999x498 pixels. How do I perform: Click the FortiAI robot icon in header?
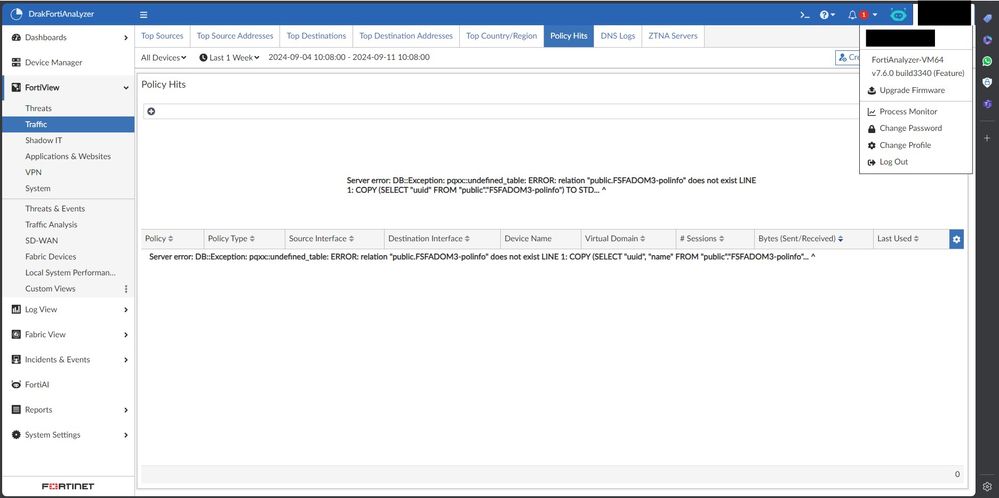[x=898, y=15]
